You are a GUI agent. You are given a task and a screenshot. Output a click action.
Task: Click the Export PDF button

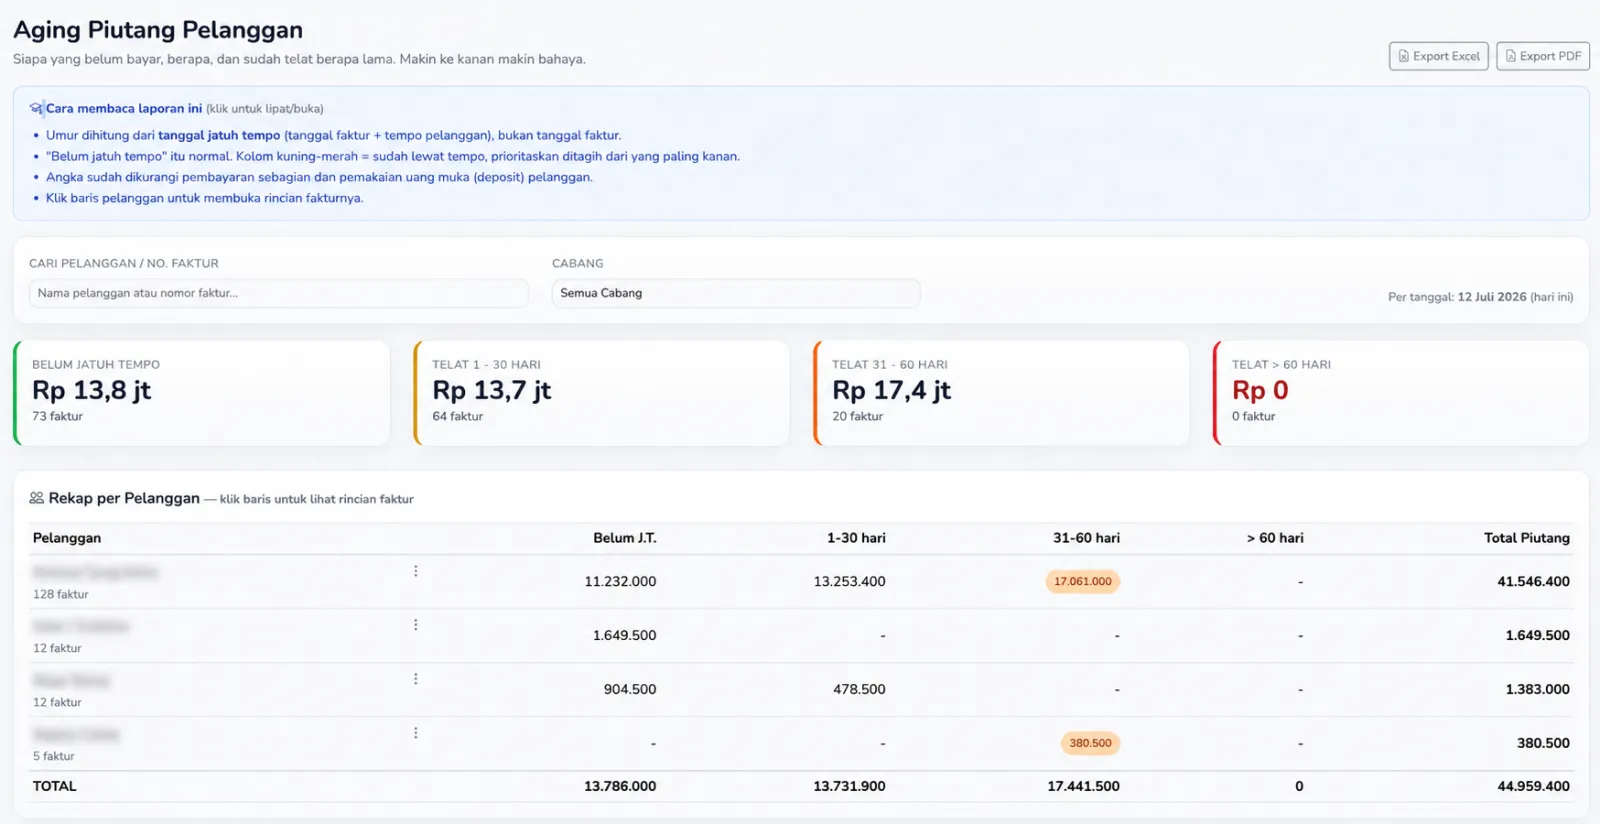(x=1543, y=56)
